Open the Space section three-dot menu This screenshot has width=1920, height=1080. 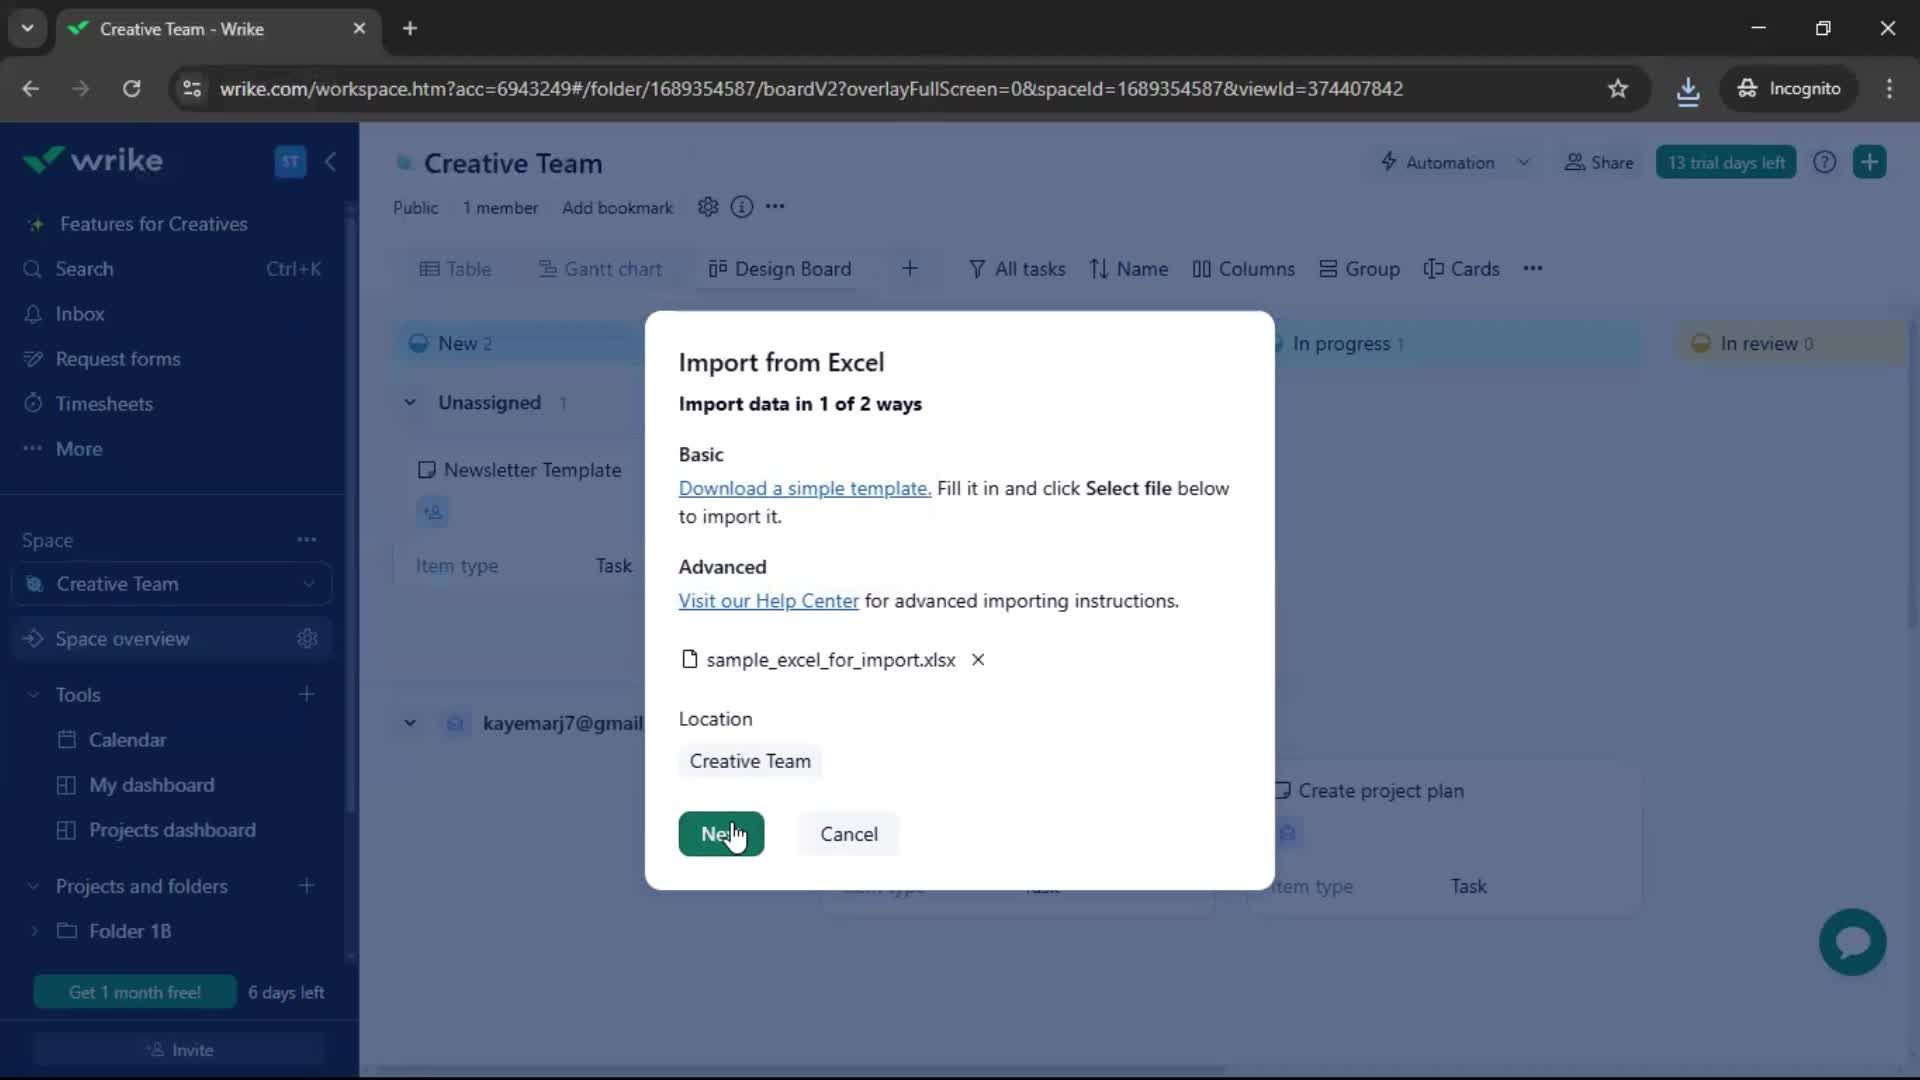click(307, 540)
